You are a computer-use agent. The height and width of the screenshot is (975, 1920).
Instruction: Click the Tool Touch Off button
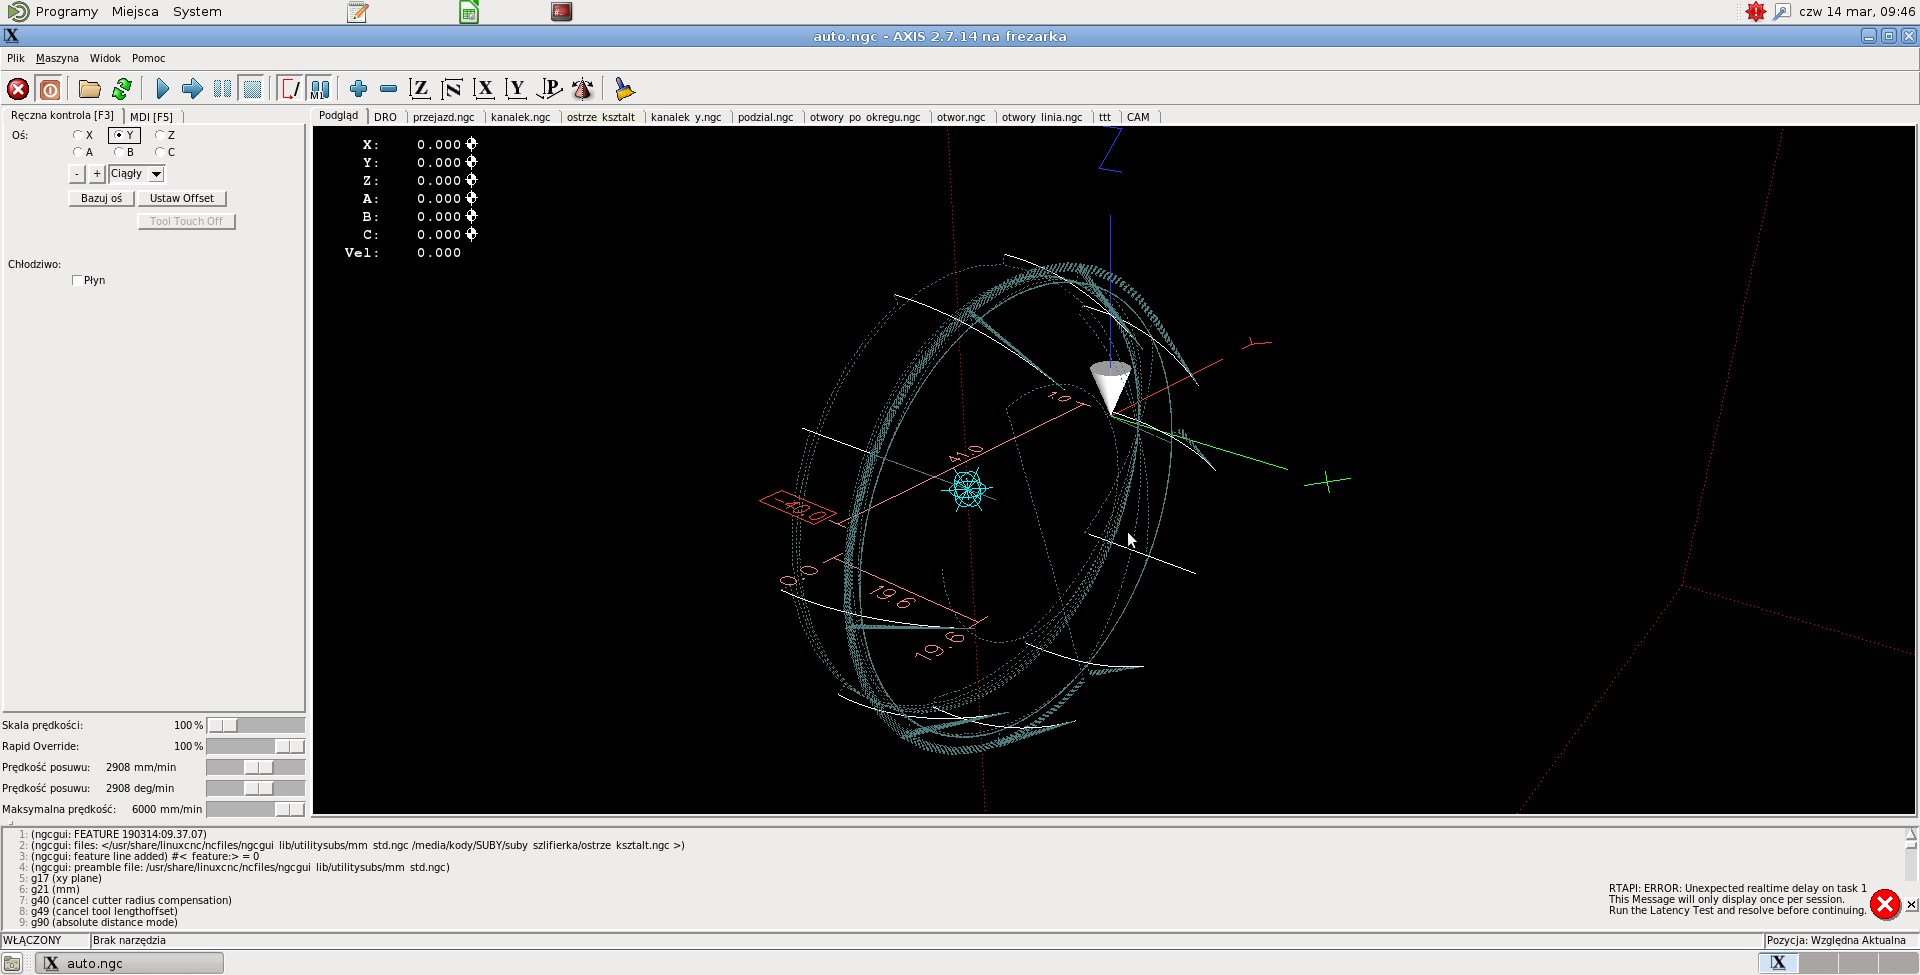click(x=186, y=221)
